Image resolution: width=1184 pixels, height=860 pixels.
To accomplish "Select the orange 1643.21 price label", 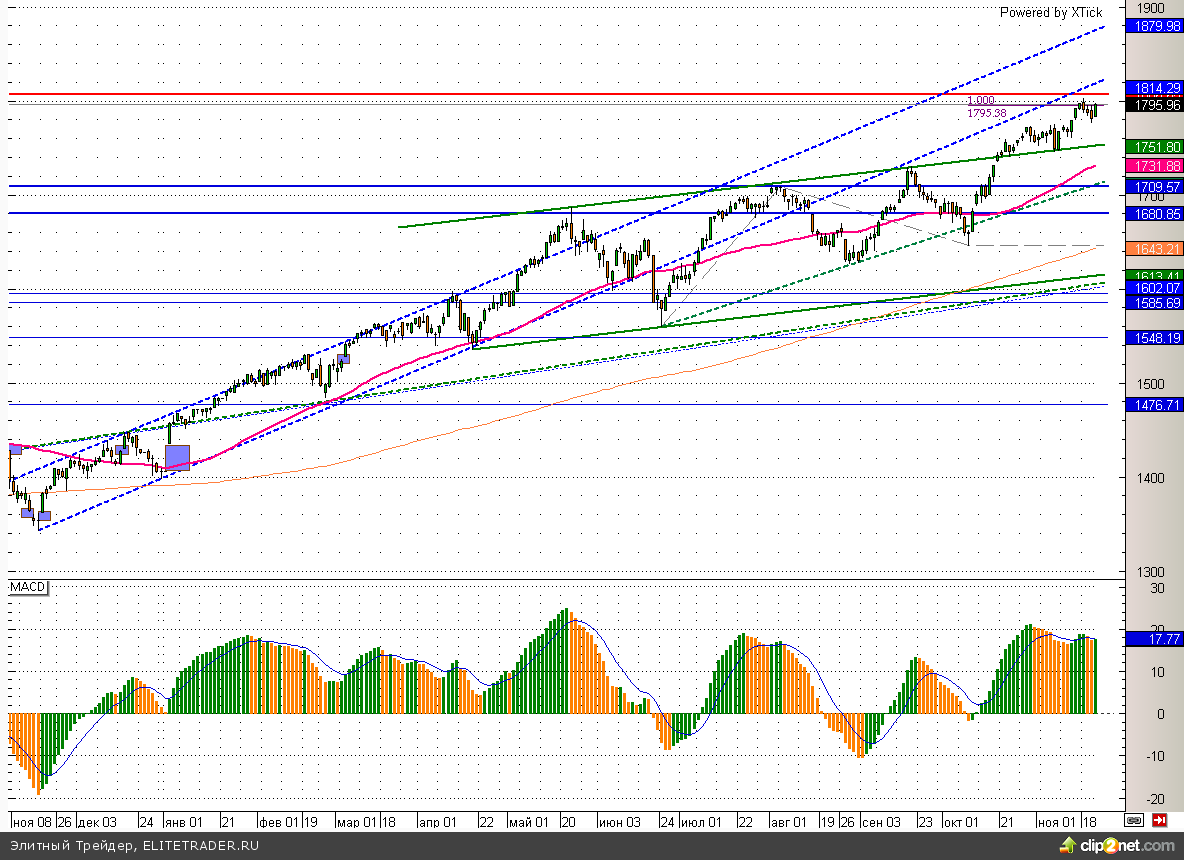I will (1154, 248).
